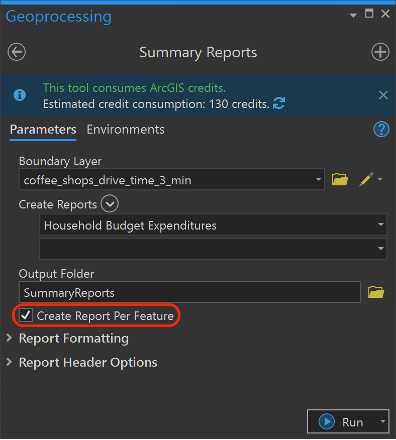Screen dimensions: 396x440
Task: Click the add-to-favorites plus icon
Action: 380,52
